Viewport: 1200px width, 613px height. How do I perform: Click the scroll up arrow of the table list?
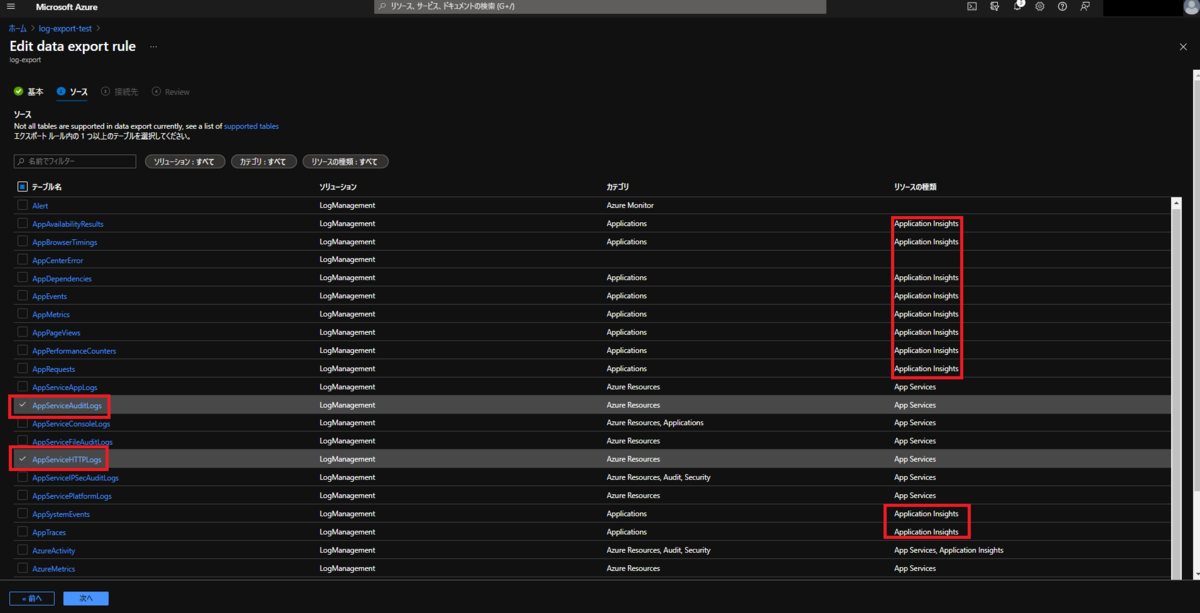pos(1176,203)
